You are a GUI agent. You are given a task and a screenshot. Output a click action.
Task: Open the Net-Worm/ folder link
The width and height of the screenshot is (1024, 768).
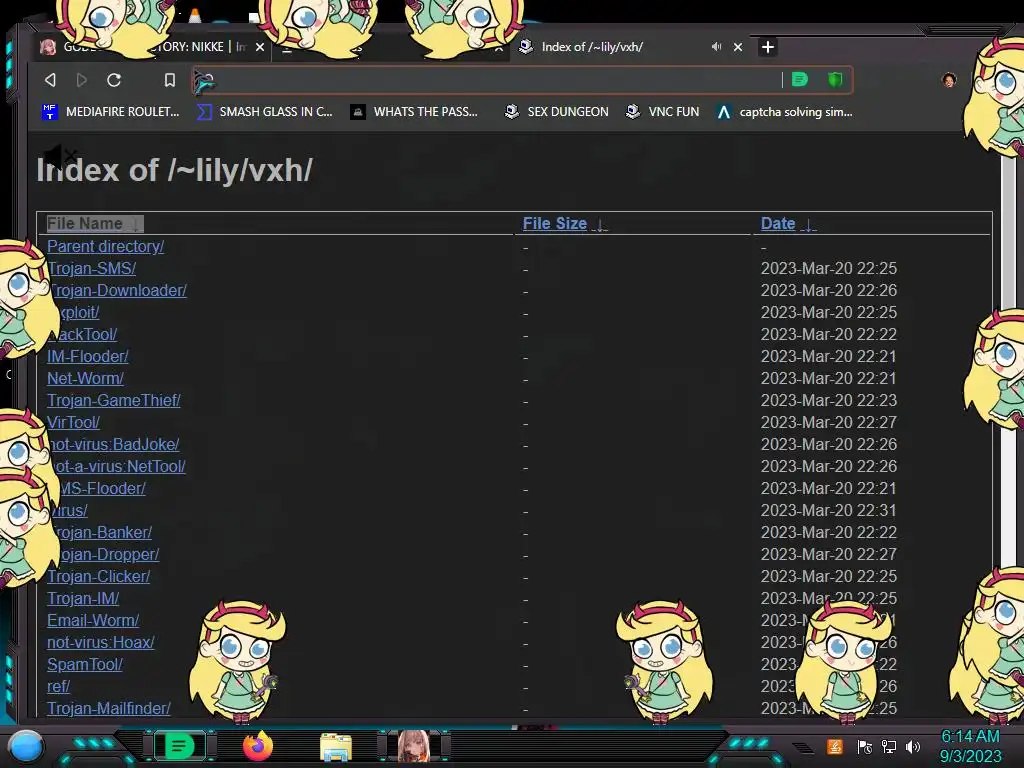pos(85,378)
